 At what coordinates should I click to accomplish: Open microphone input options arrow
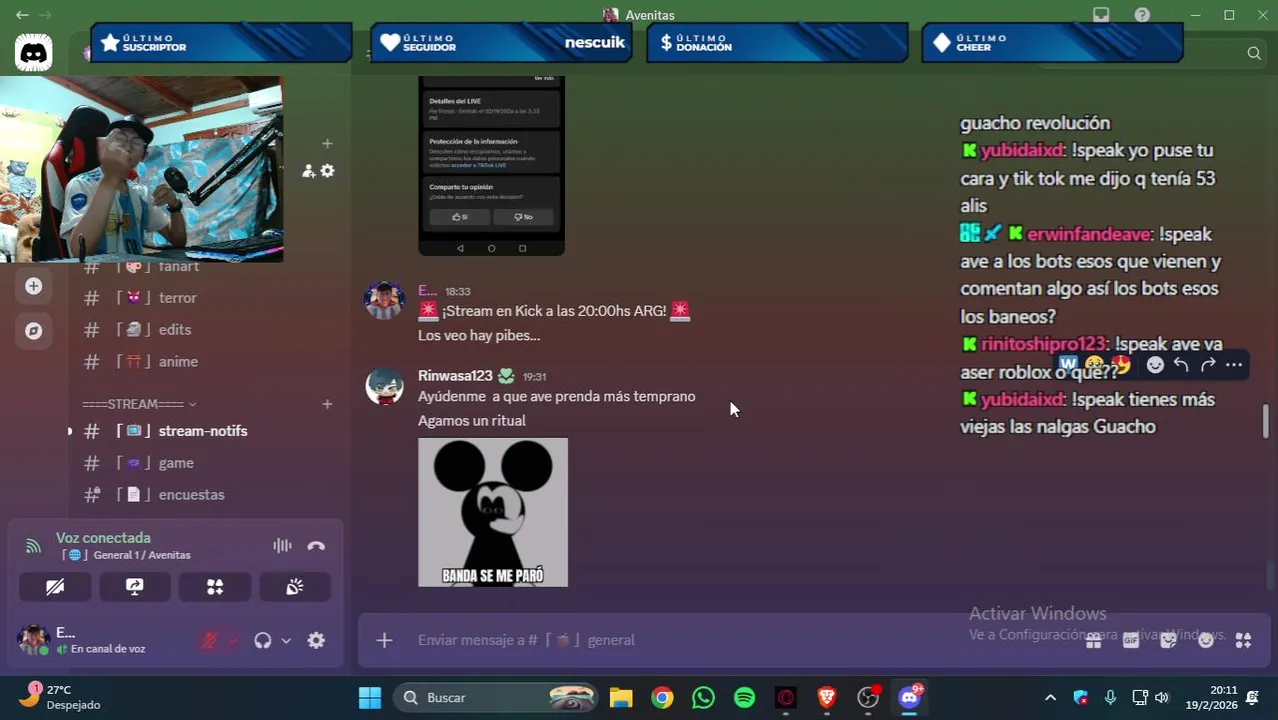tap(233, 641)
